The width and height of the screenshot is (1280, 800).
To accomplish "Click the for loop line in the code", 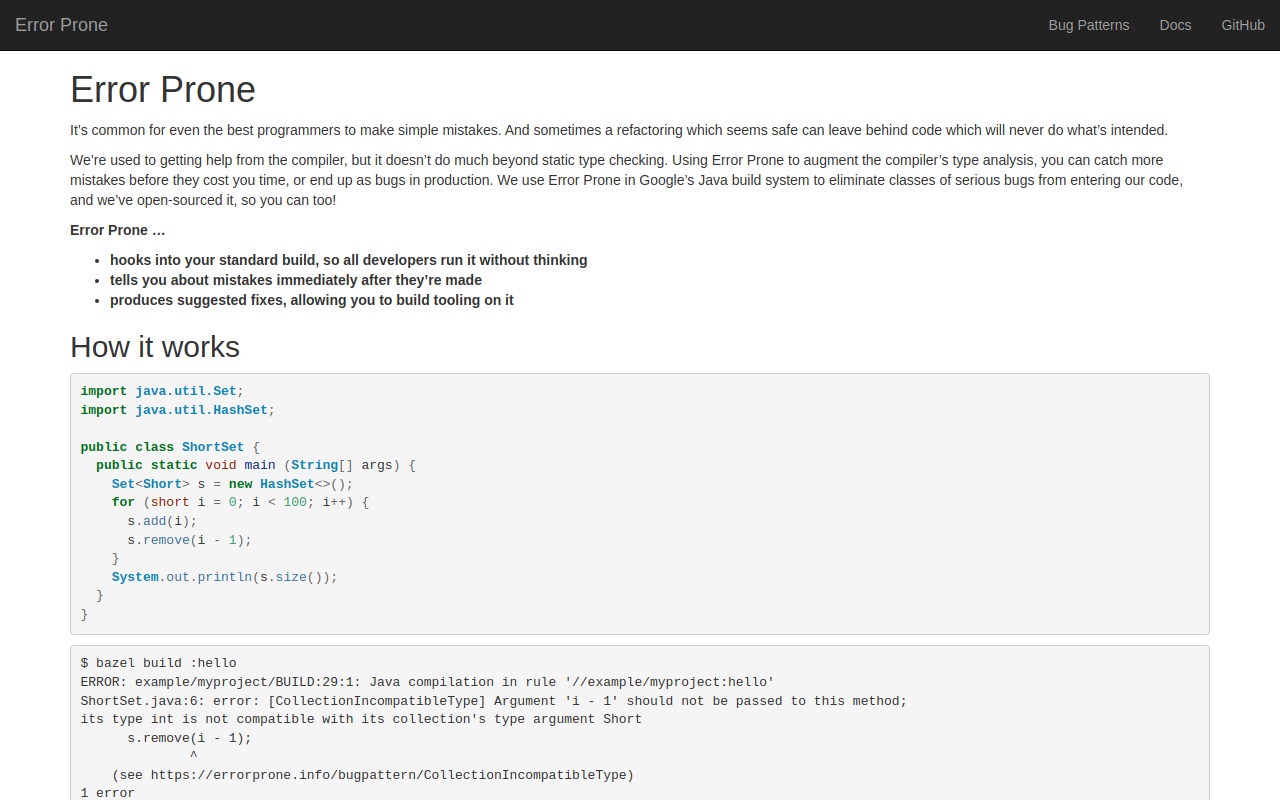I will click(240, 502).
